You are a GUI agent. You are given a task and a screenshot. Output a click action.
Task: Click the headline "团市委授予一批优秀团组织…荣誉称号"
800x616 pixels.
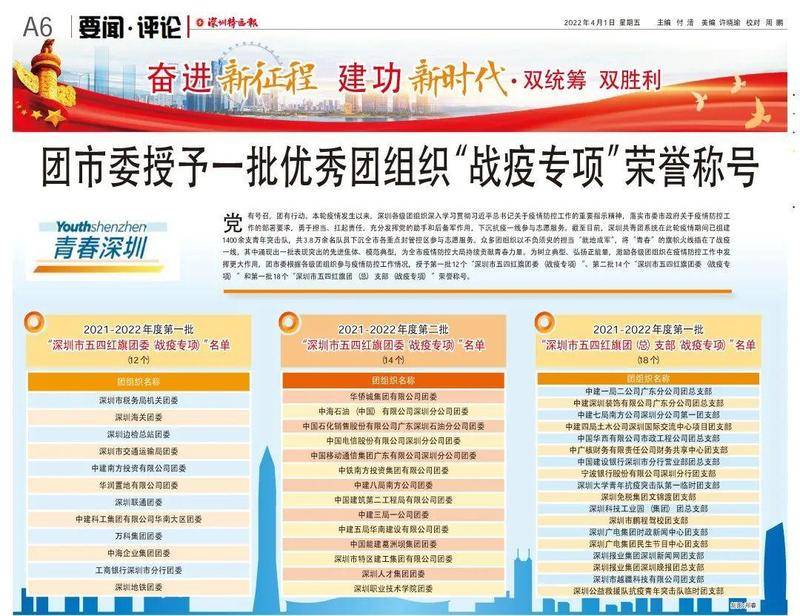399,167
